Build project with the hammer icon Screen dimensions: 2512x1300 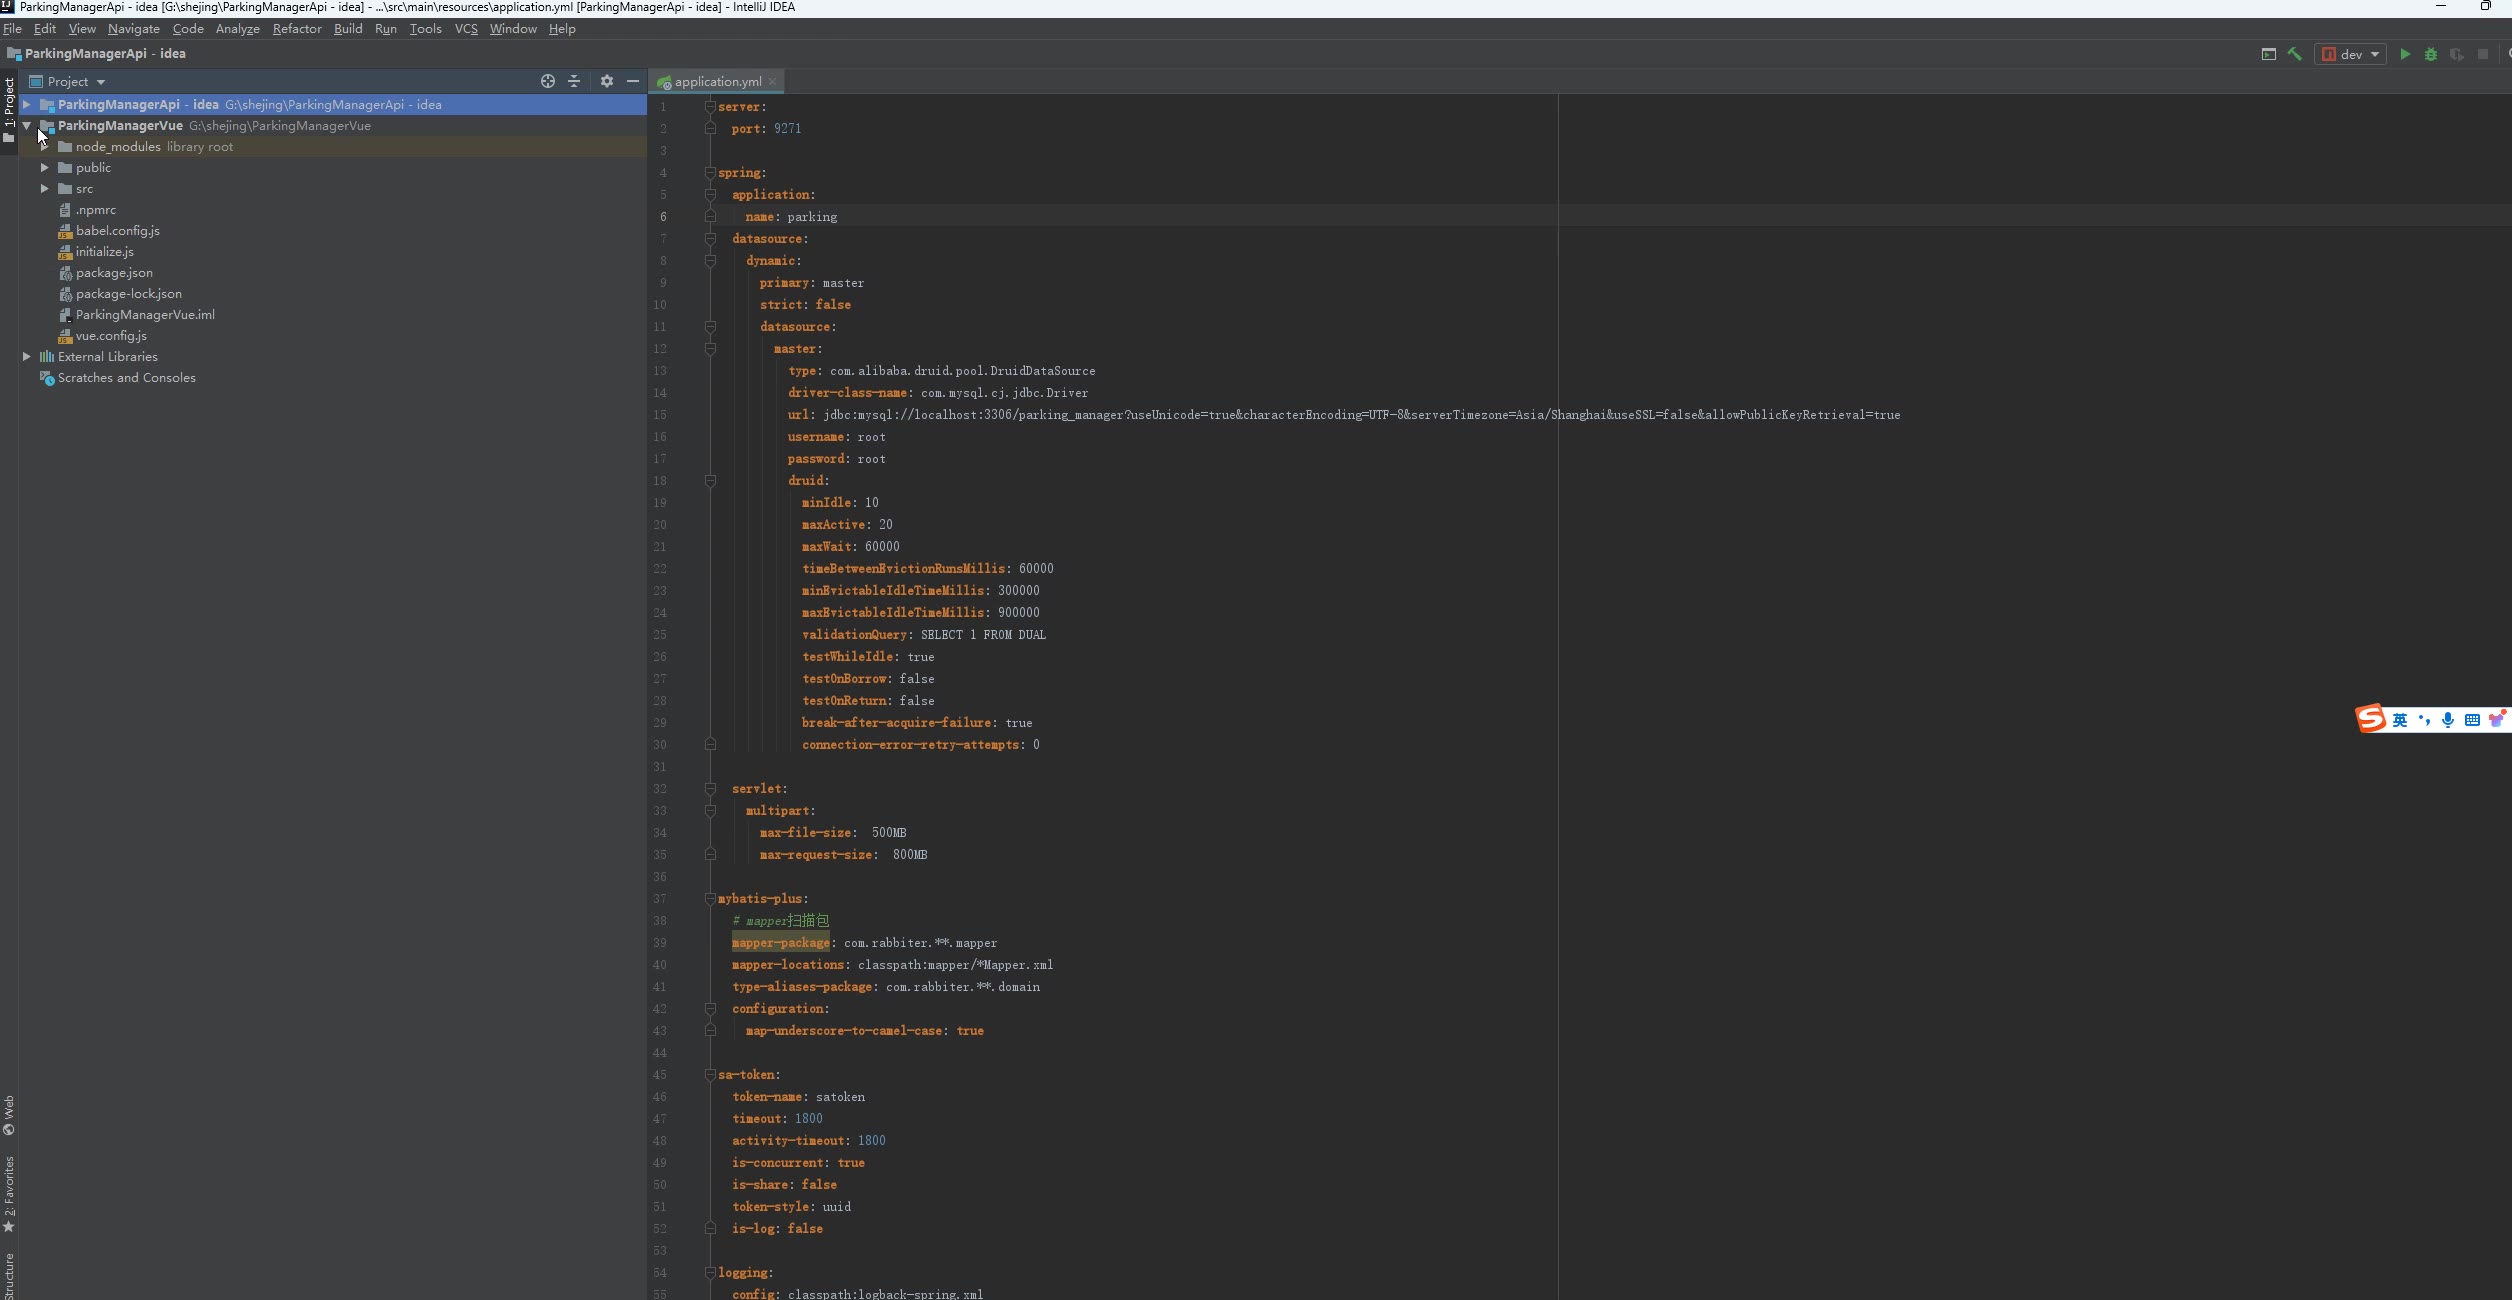click(x=2295, y=54)
